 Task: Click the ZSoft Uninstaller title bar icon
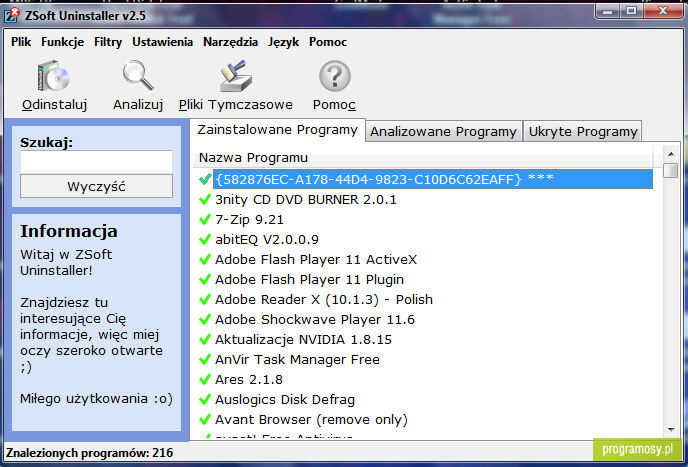tap(12, 15)
